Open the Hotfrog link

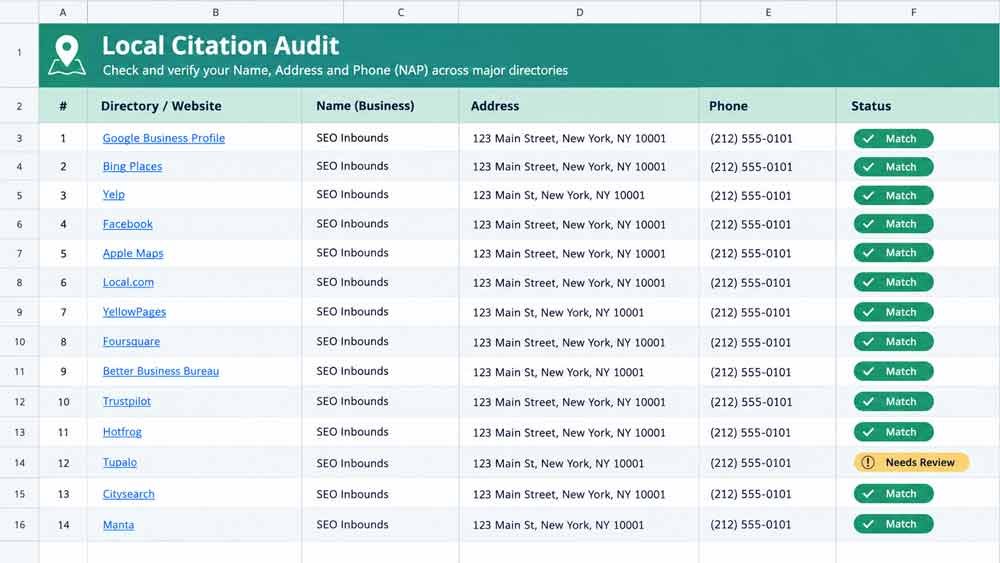click(x=122, y=432)
